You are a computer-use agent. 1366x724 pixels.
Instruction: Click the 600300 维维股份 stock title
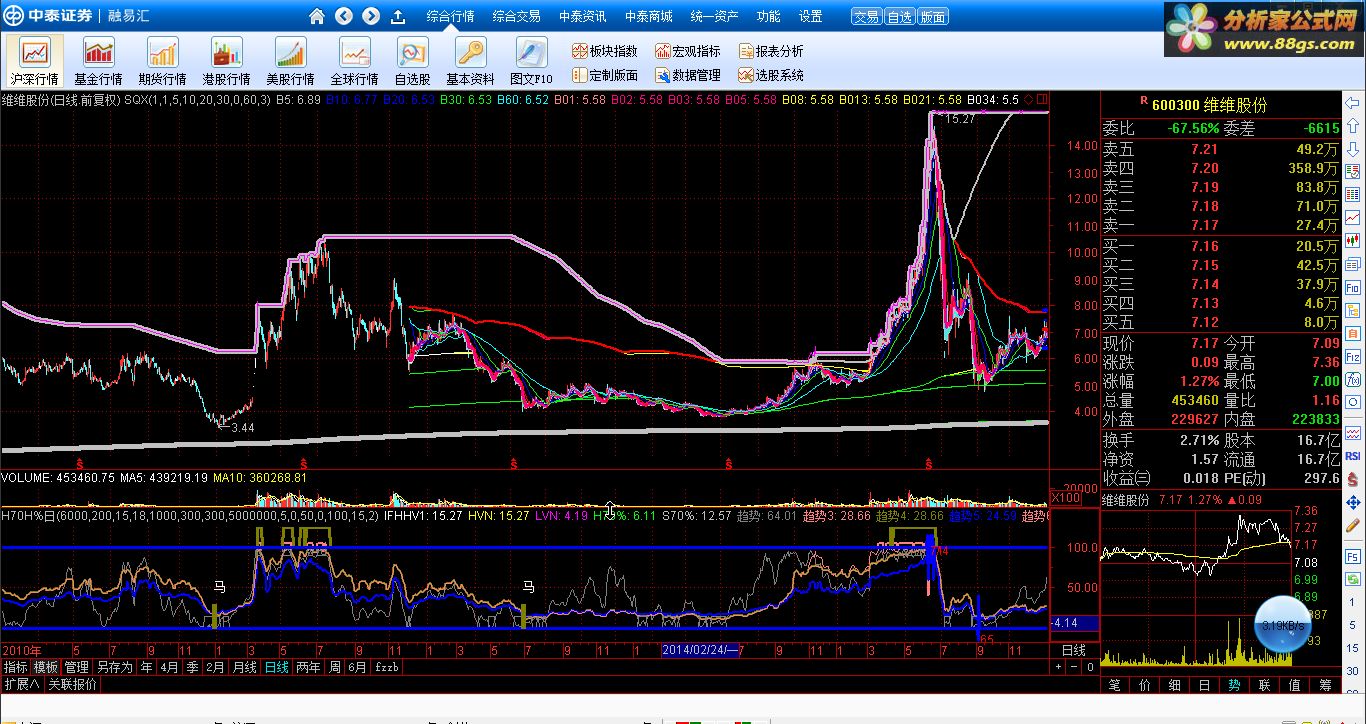(x=1209, y=104)
